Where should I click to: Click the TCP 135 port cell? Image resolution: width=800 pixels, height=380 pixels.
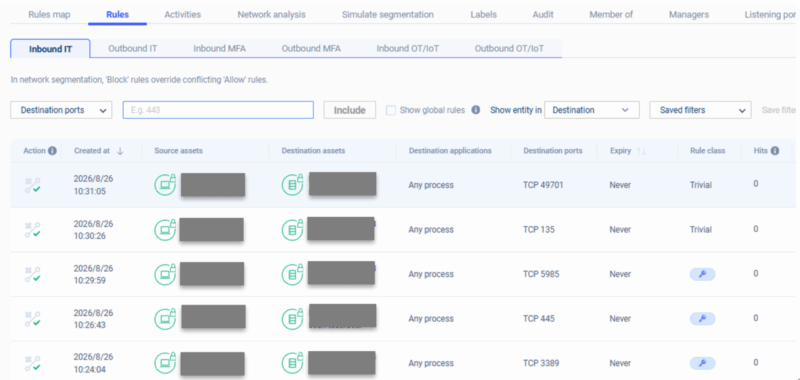point(539,230)
